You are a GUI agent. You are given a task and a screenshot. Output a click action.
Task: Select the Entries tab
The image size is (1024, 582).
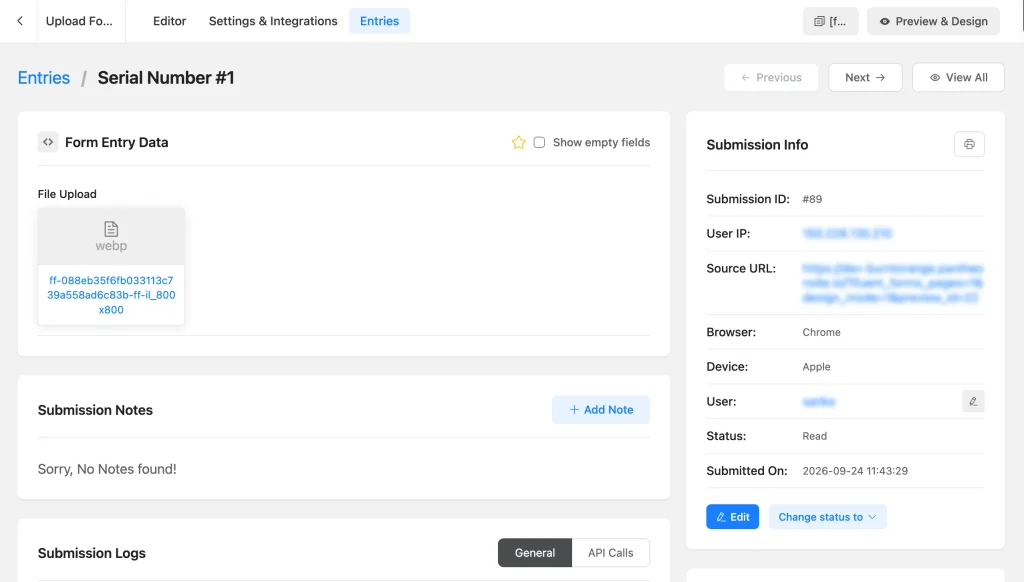pyautogui.click(x=379, y=21)
